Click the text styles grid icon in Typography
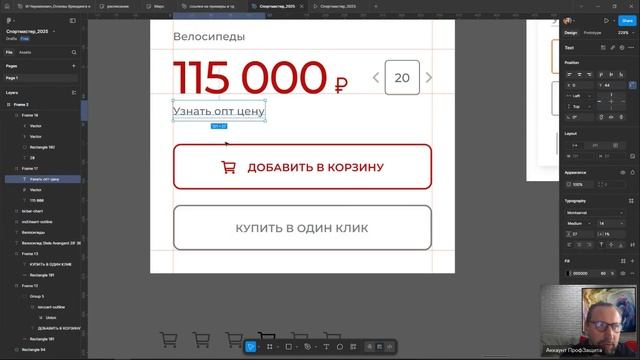640x360 pixels. (631, 201)
